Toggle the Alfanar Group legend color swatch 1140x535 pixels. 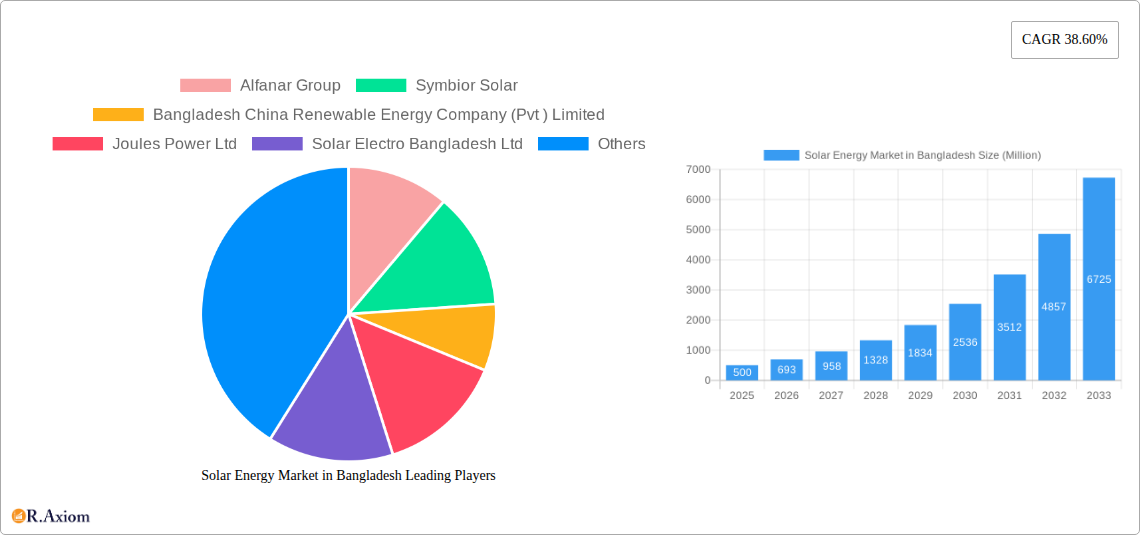(x=205, y=86)
